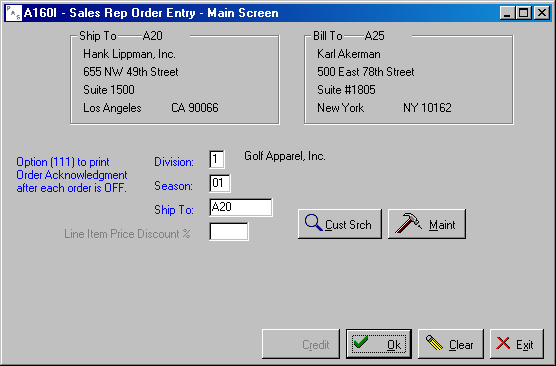The width and height of the screenshot is (556, 366).
Task: Exit the order entry screen
Action: (517, 344)
